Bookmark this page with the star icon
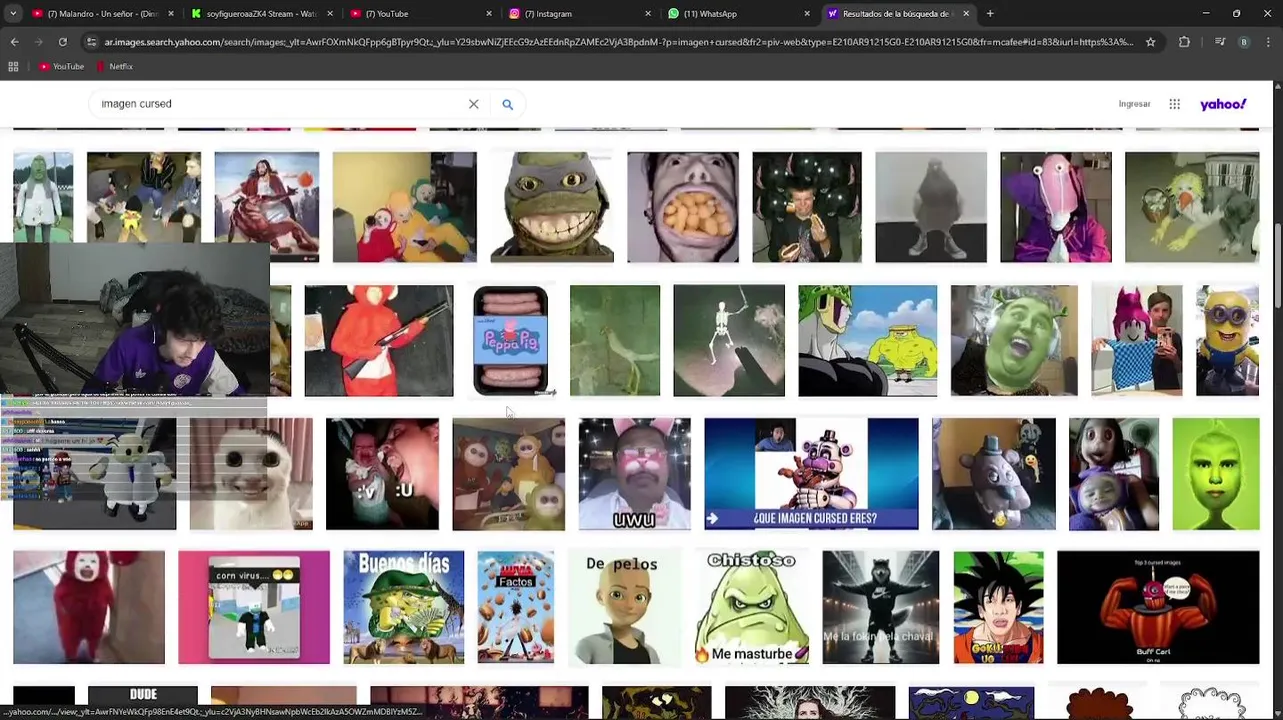The image size is (1283, 720). pyautogui.click(x=1150, y=42)
